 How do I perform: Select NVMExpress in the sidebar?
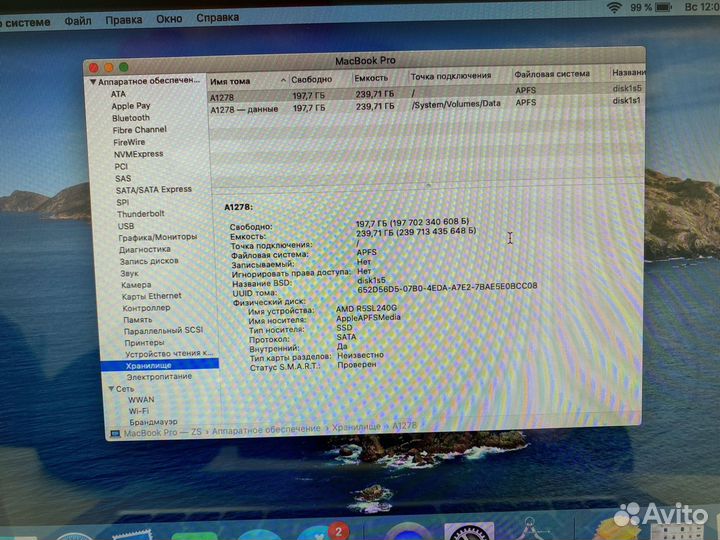coord(139,154)
